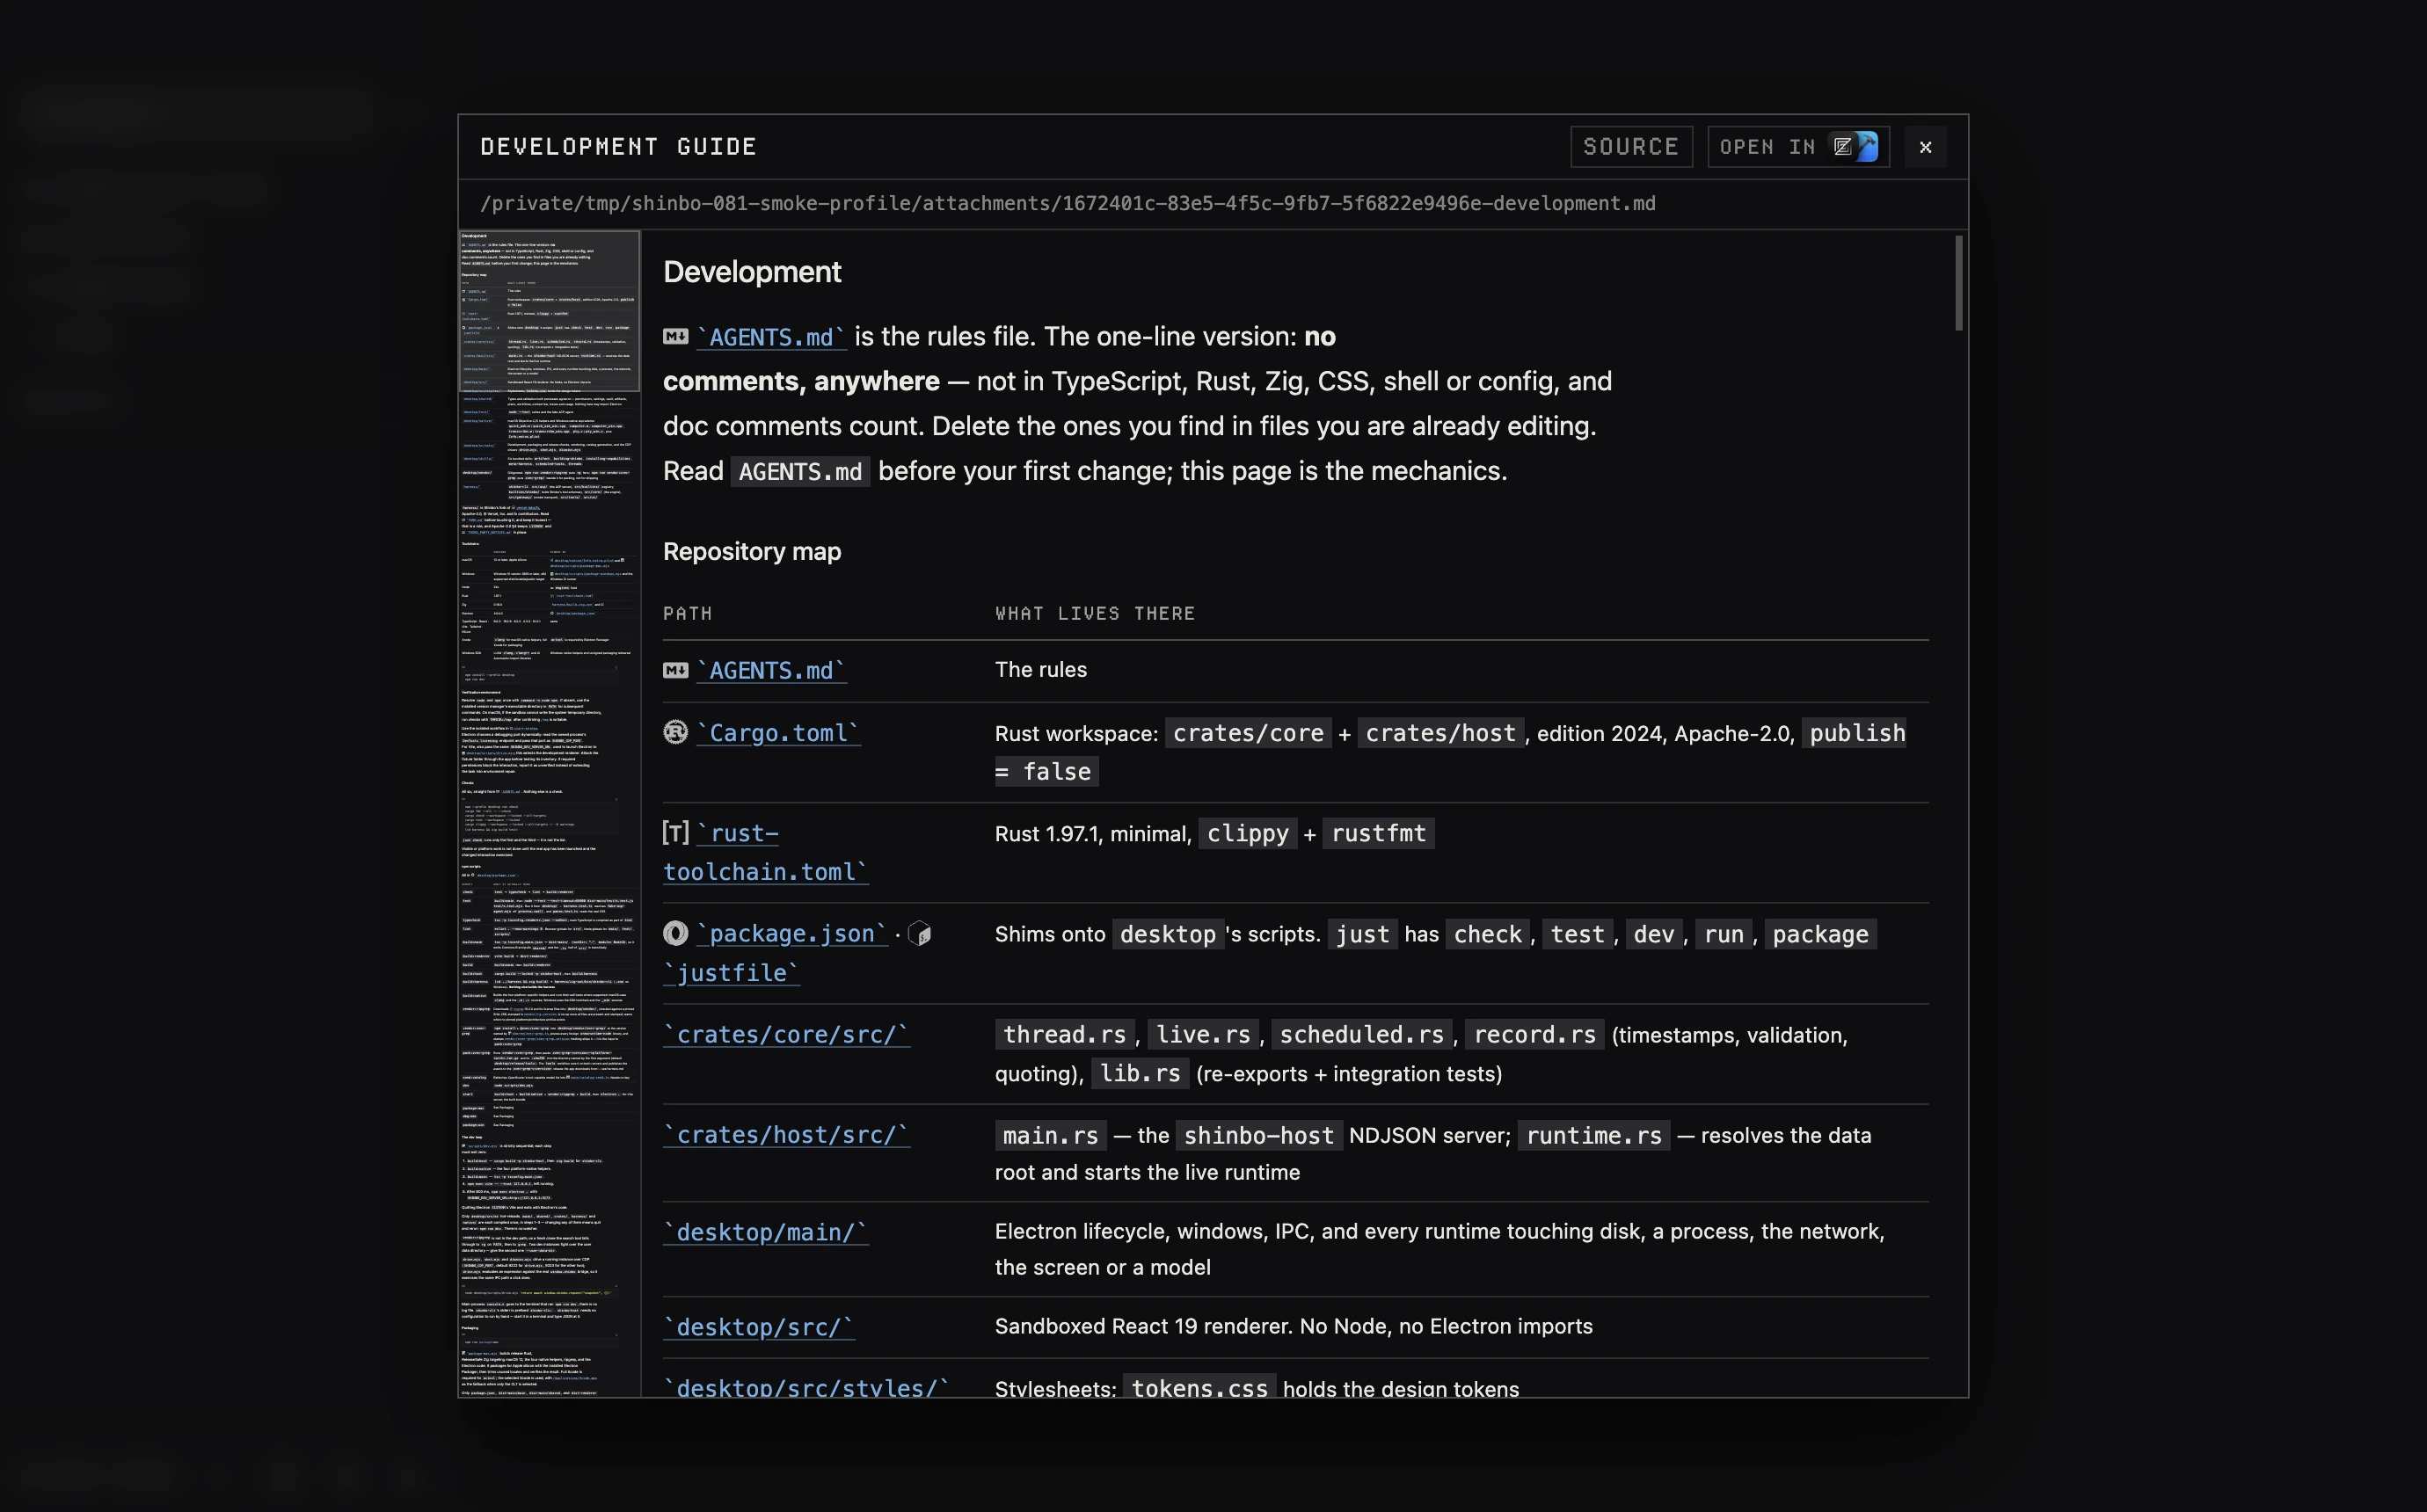Open the justfile link

tap(731, 973)
